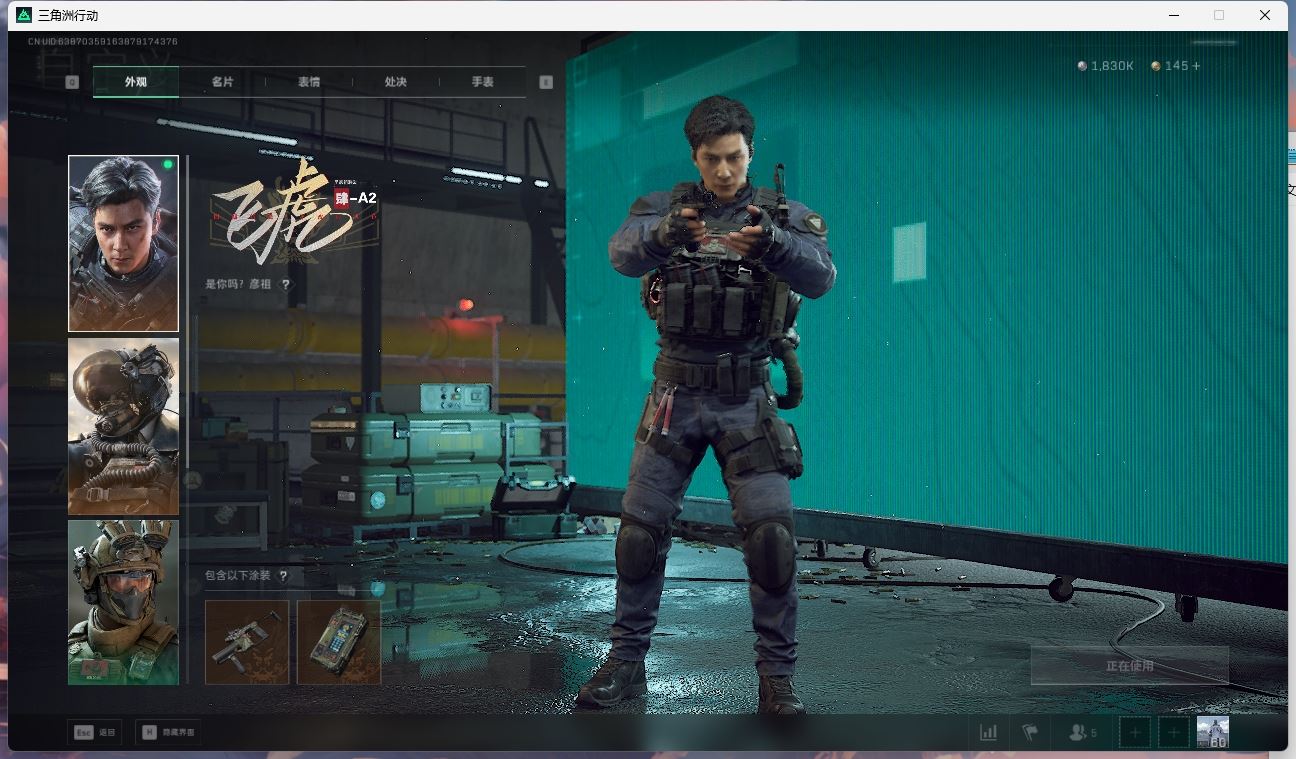Click the player avatar in bottom right
Image resolution: width=1296 pixels, height=759 pixels.
[1212, 732]
